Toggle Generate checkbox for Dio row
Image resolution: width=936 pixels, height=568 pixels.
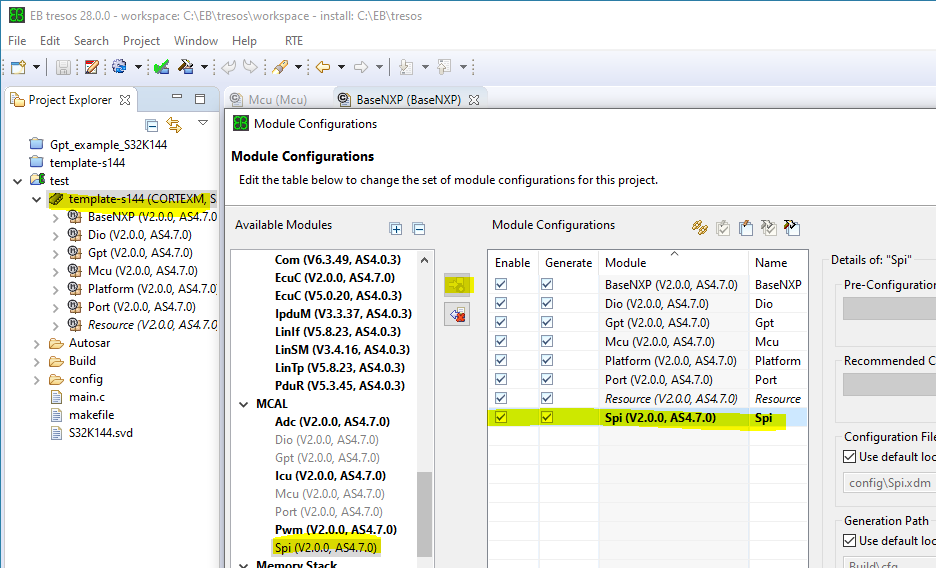click(x=547, y=303)
